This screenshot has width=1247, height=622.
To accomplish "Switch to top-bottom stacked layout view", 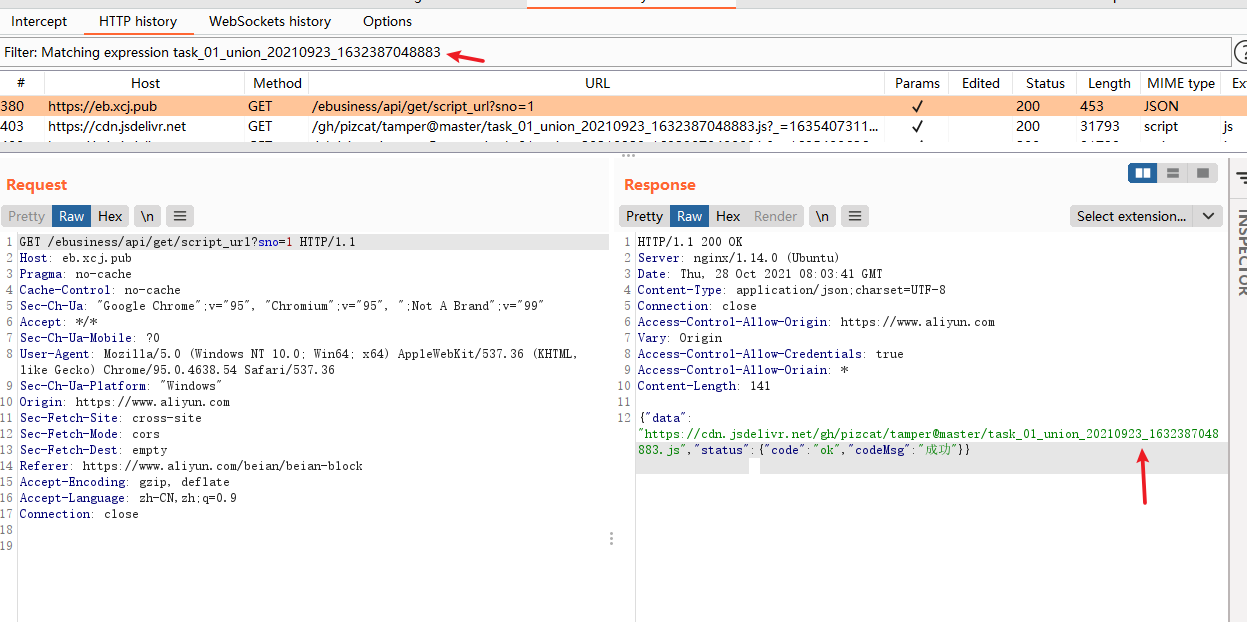I will tap(1173, 174).
